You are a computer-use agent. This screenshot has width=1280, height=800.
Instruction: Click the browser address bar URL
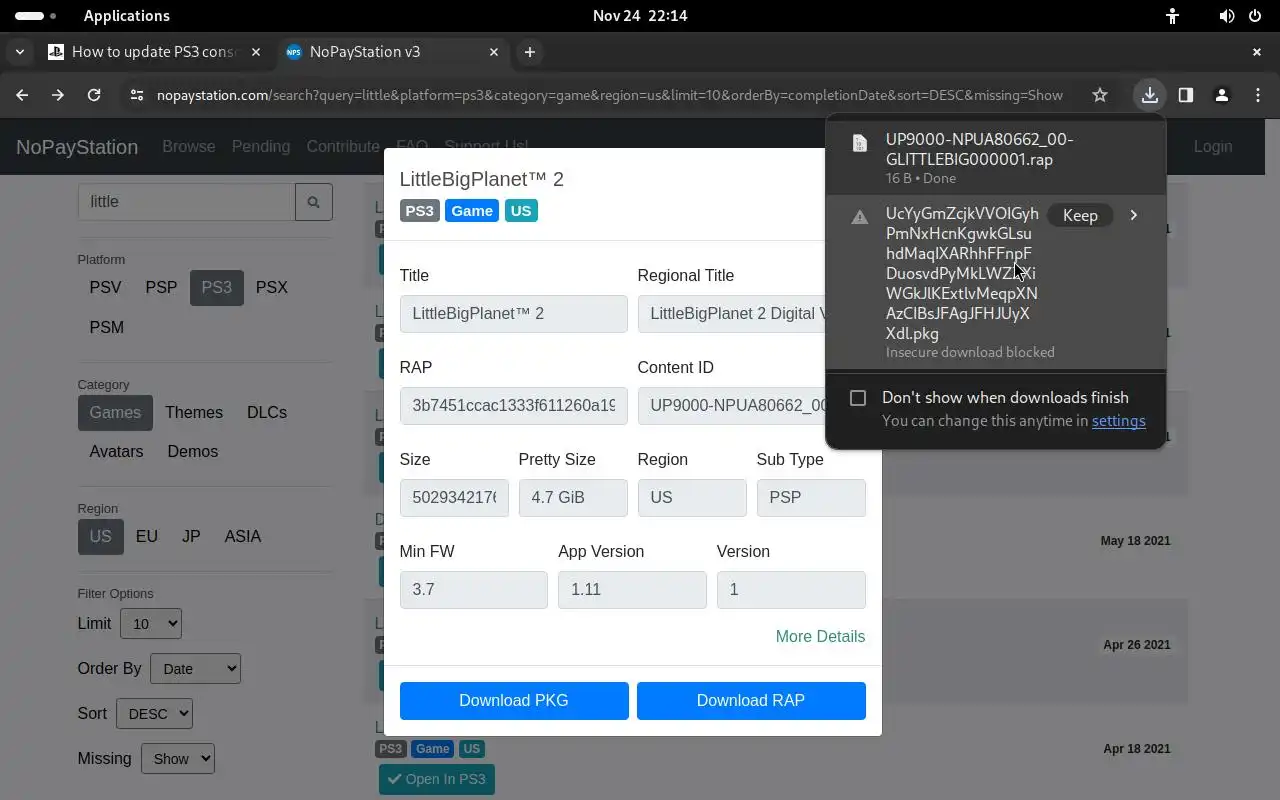tap(610, 95)
